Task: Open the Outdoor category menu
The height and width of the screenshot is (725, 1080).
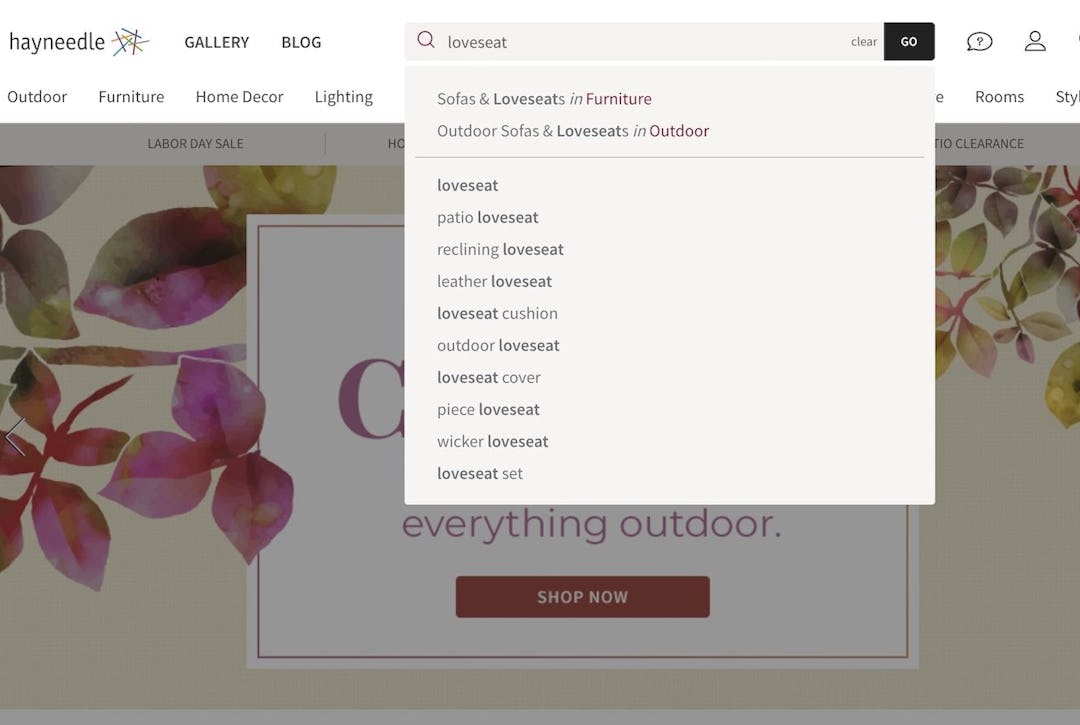Action: tap(37, 96)
